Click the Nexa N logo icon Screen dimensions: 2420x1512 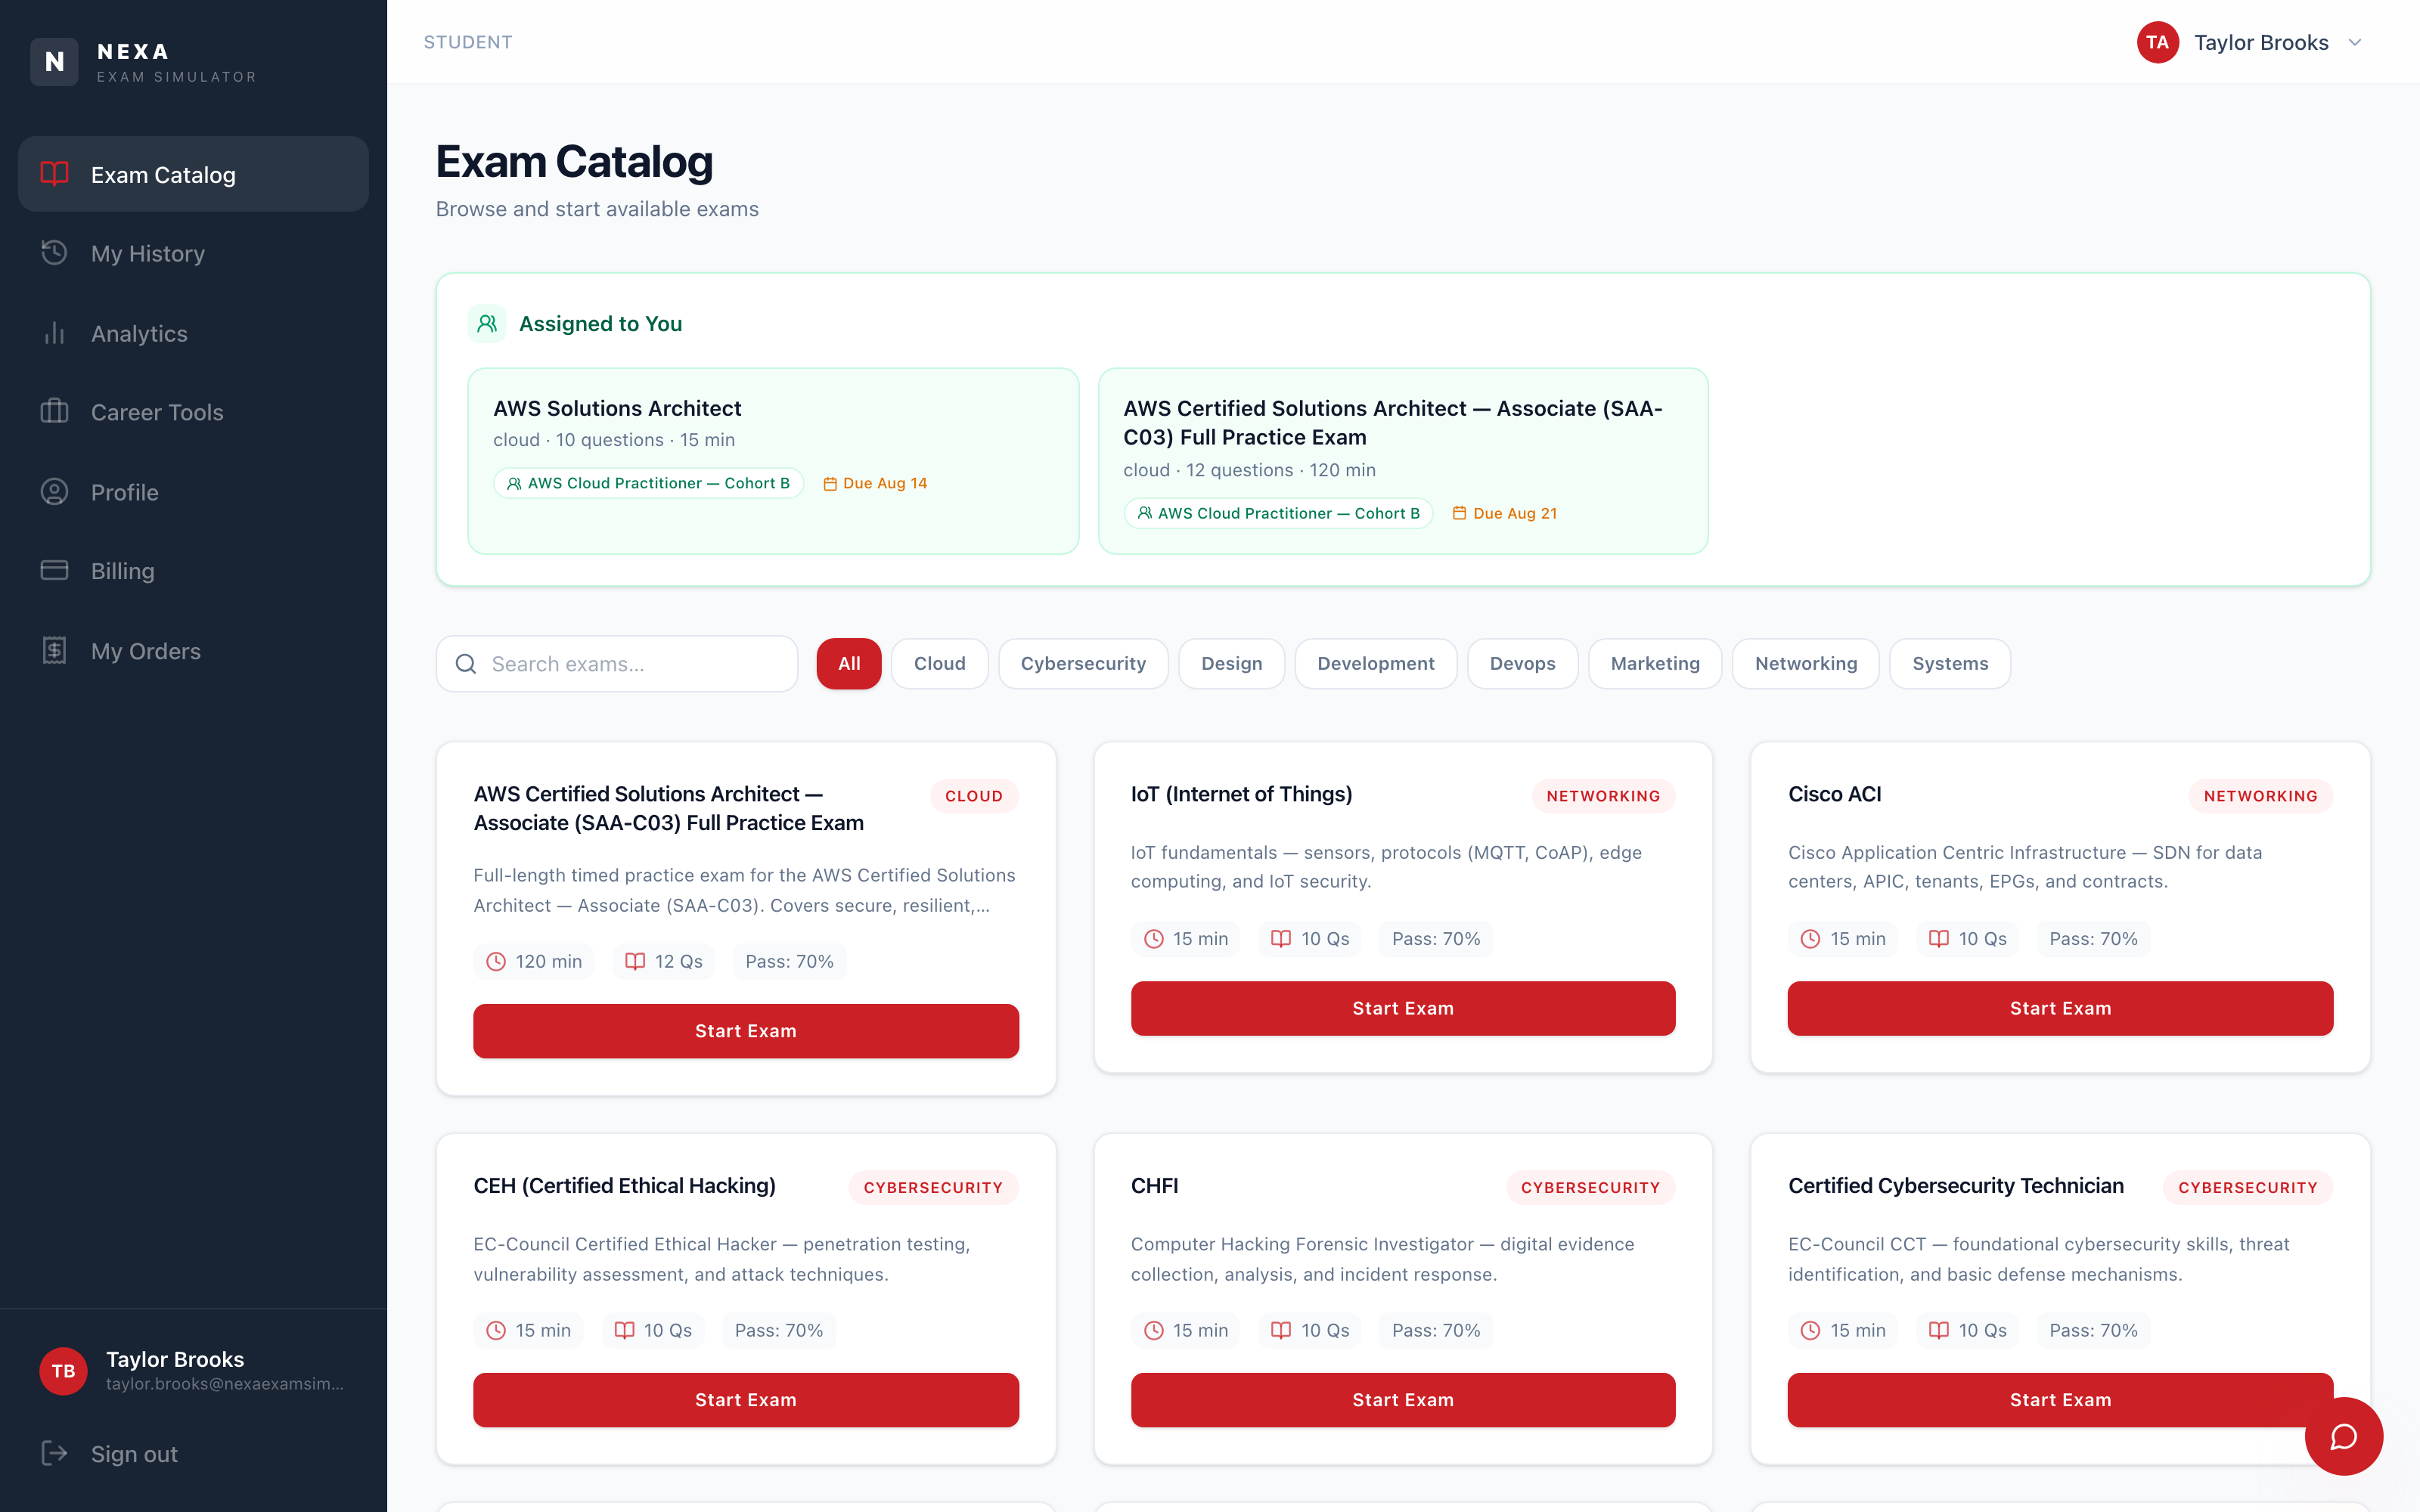54,62
